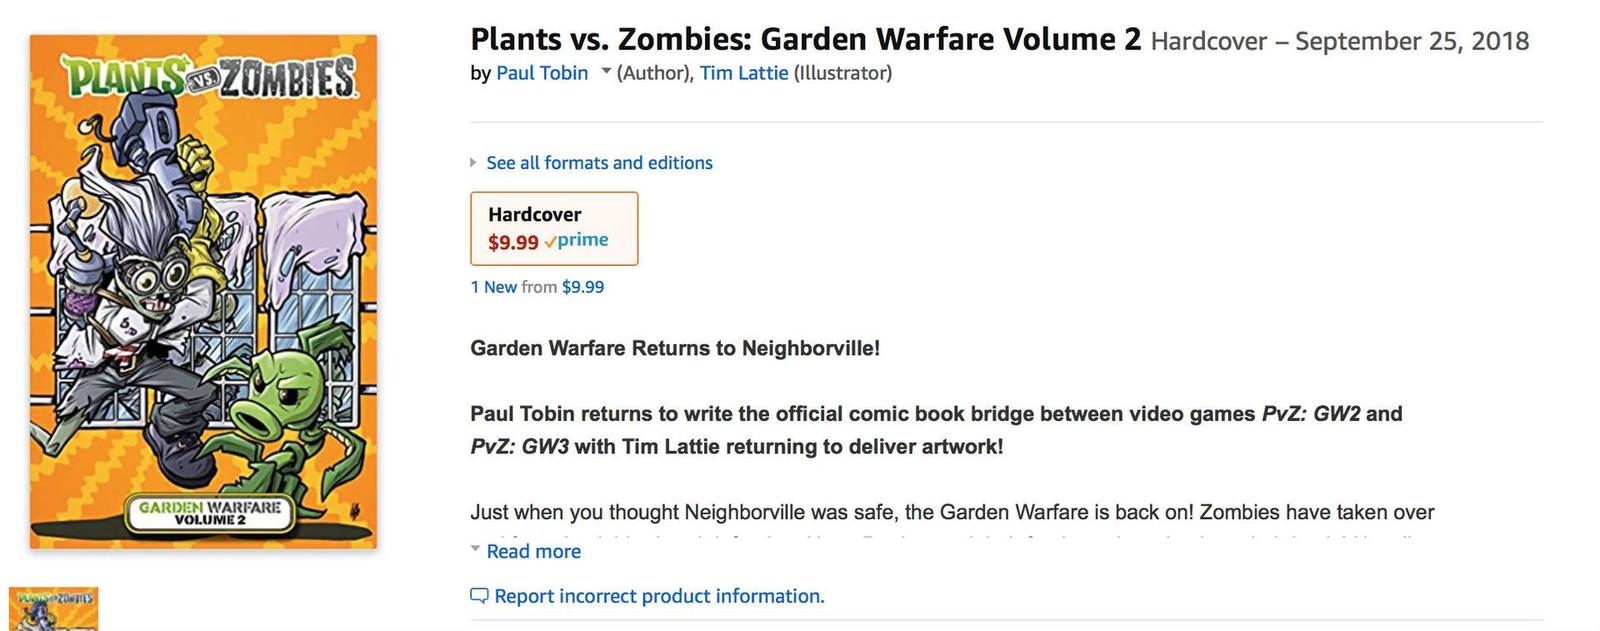
Task: Click the speech bubble report icon
Action: click(x=479, y=596)
